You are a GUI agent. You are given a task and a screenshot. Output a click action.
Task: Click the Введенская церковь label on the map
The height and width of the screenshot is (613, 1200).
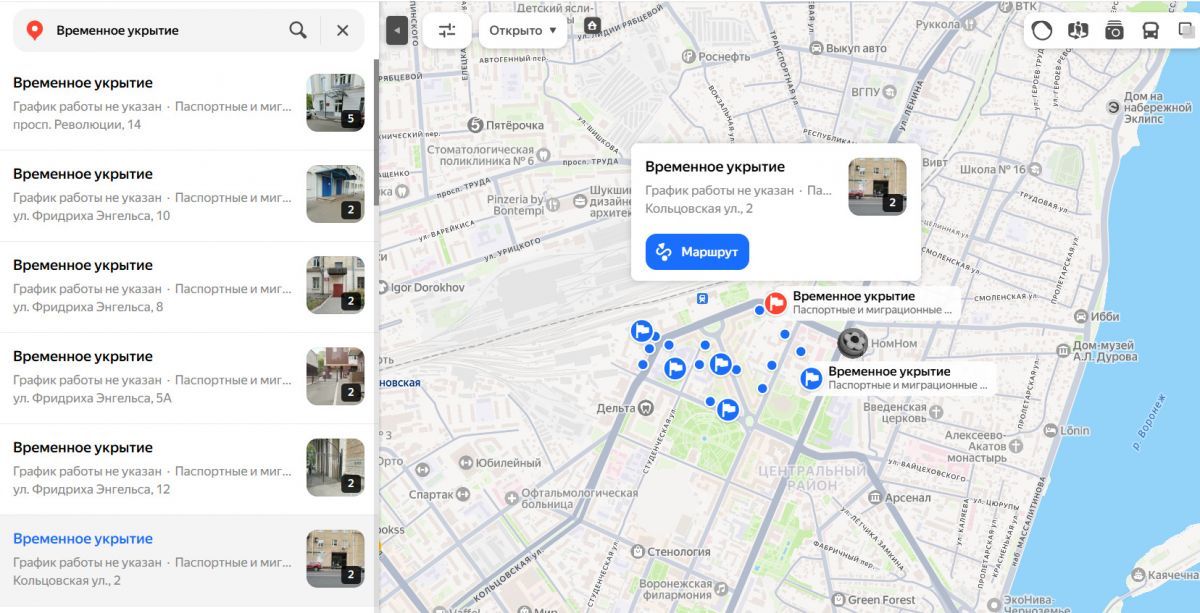[x=896, y=413]
